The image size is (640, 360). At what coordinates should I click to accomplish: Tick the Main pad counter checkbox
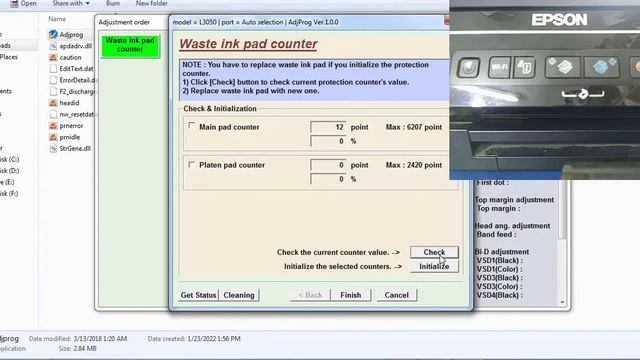tap(191, 126)
